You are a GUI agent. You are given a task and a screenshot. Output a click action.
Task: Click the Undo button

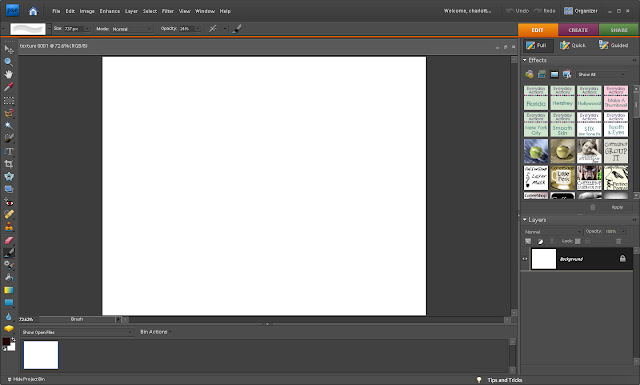(x=517, y=11)
